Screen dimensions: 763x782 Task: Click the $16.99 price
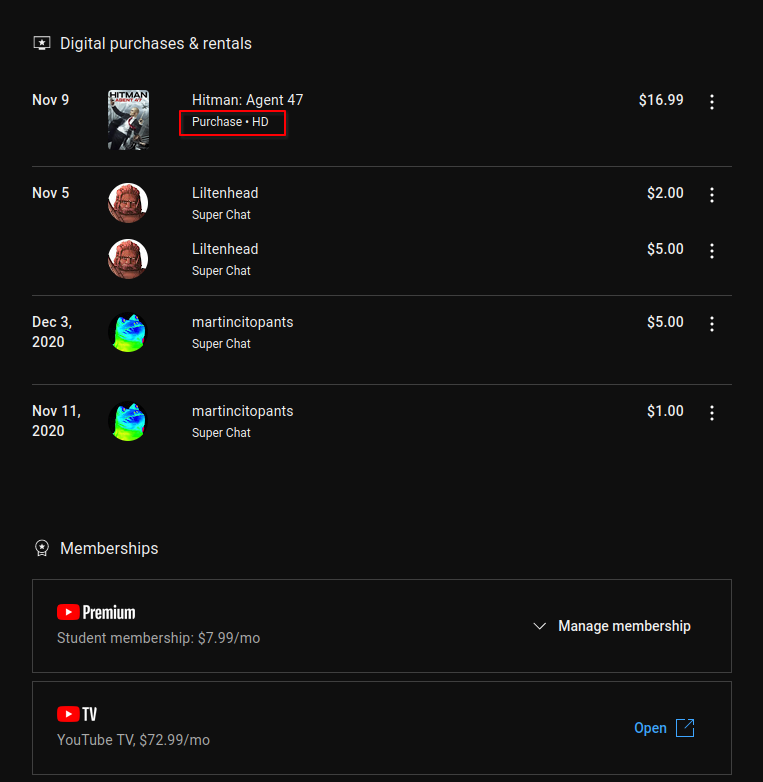[x=661, y=100]
